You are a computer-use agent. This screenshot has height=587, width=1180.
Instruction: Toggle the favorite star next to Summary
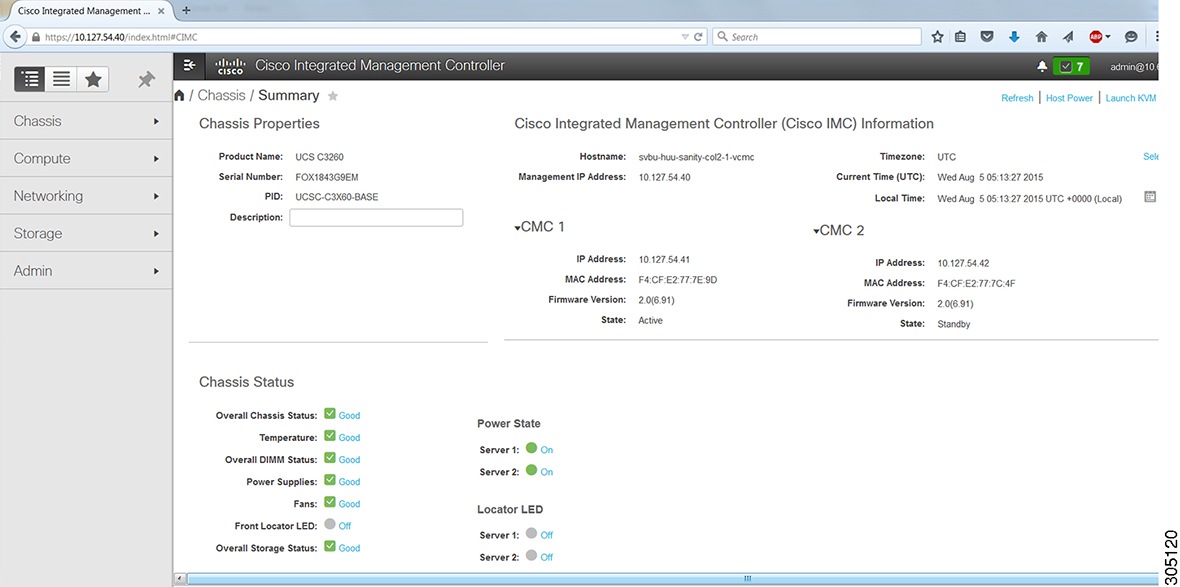[x=333, y=95]
